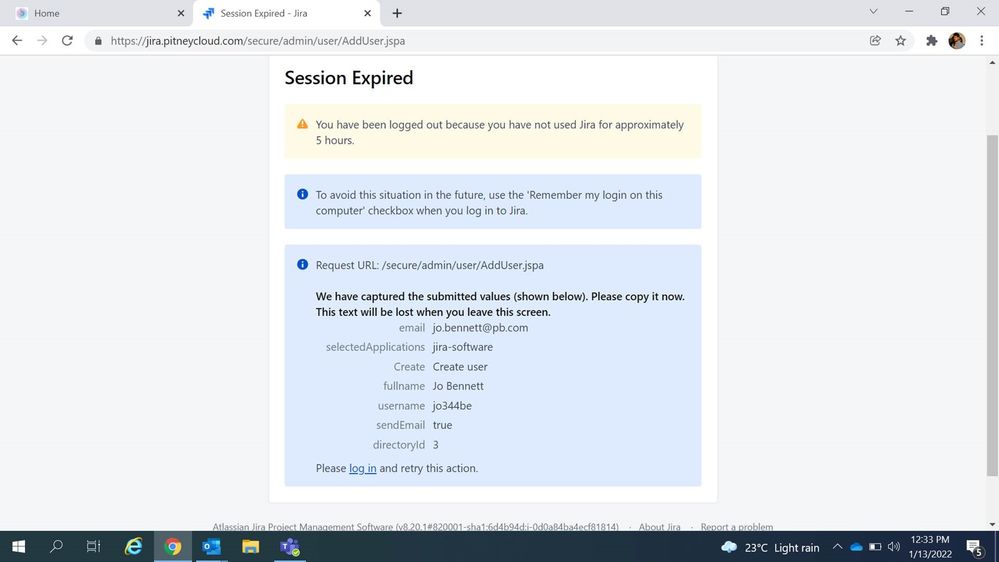
Task: Click the page vertical scrollbar thumb
Action: click(992, 305)
